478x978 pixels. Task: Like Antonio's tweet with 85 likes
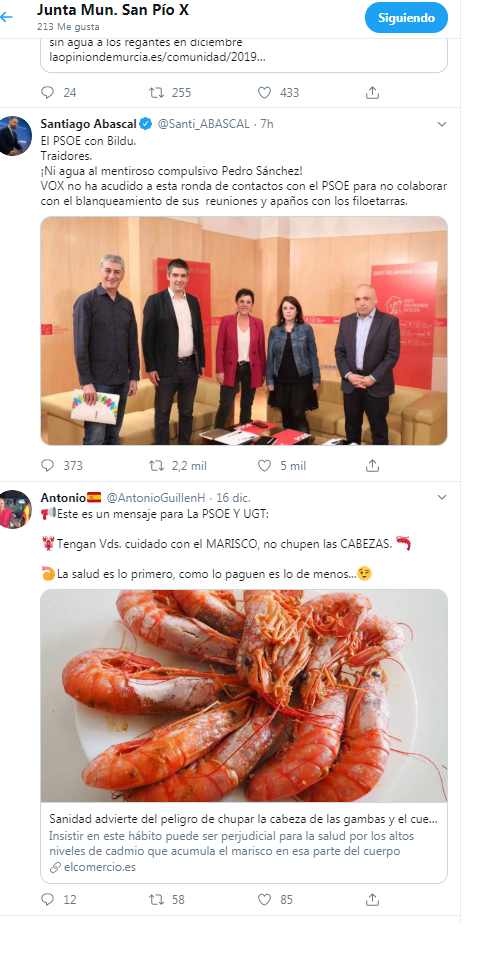click(265, 899)
